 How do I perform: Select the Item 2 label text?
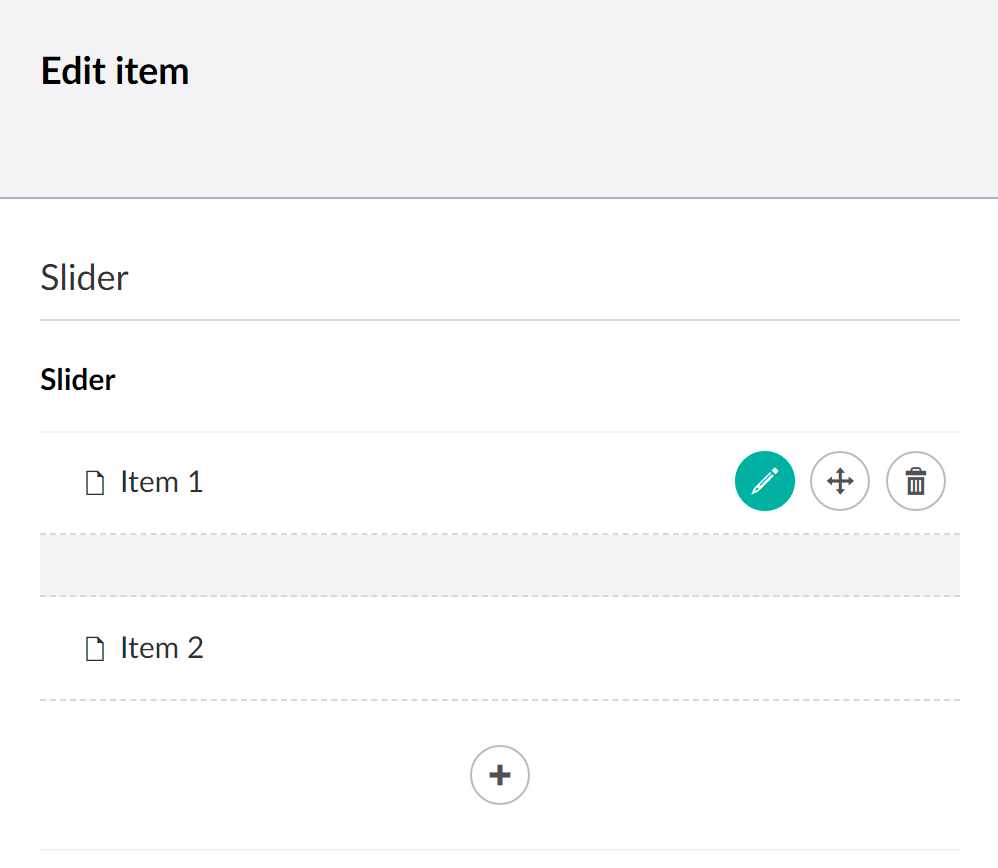162,648
